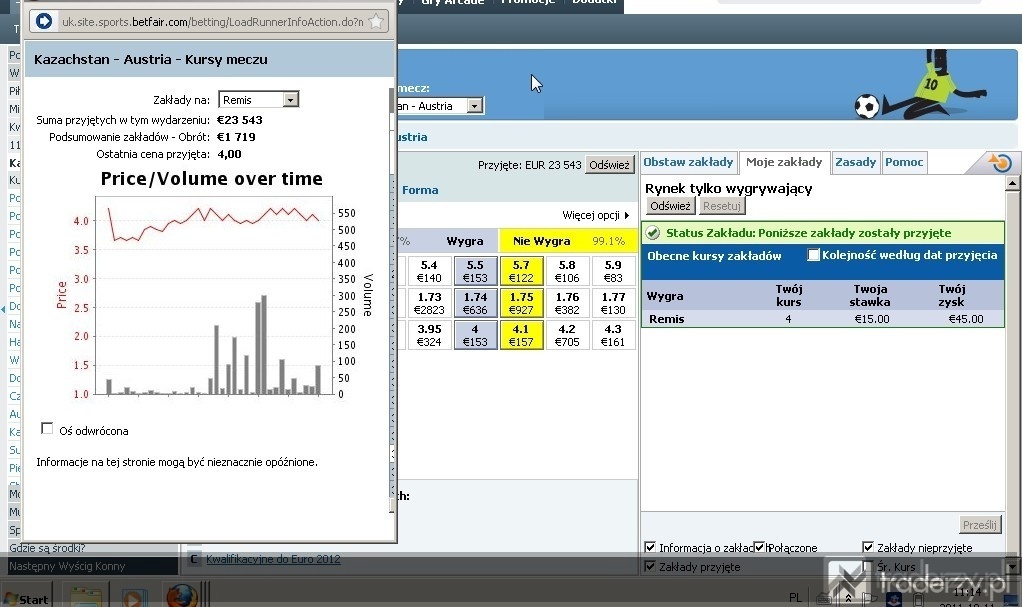1022x607 pixels.
Task: Toggle the 'Oś odwrócona' checkbox
Action: [x=47, y=428]
